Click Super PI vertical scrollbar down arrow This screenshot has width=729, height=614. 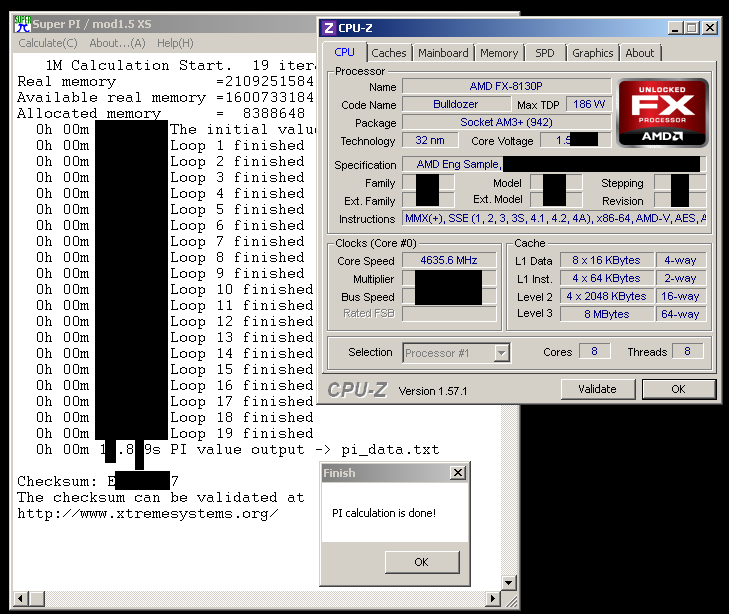508,582
